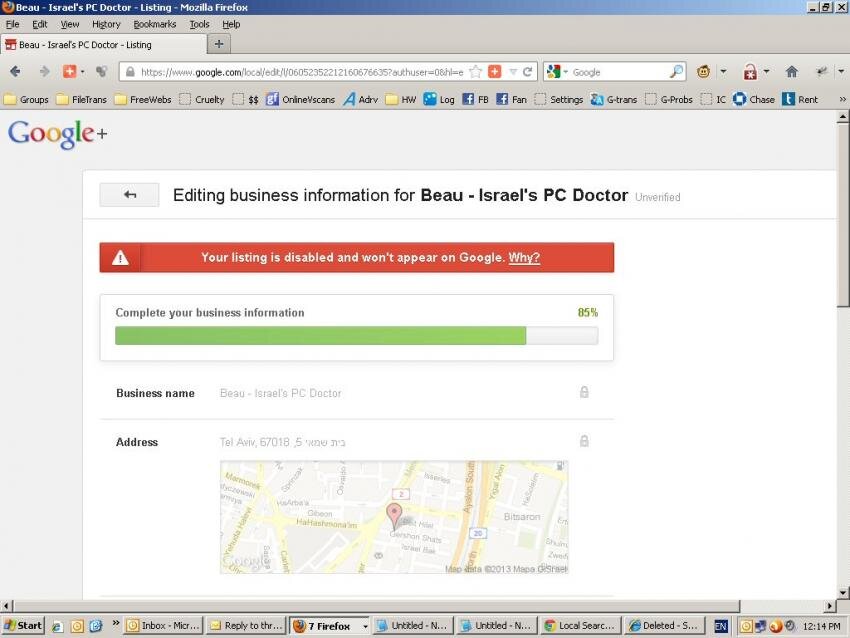Screen dimensions: 850x638
Task: Click the warning triangle icon in the banner
Action: (120, 257)
